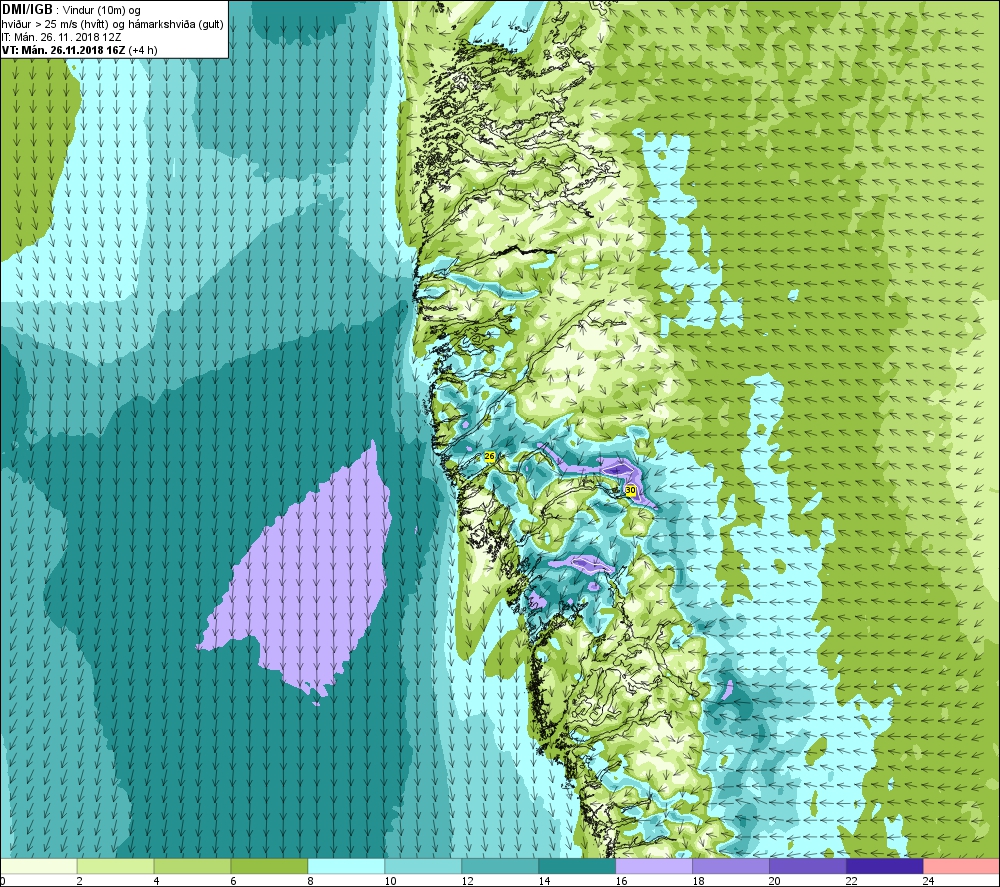
Task: Click scale value 24 under the legend
Action: [x=928, y=881]
